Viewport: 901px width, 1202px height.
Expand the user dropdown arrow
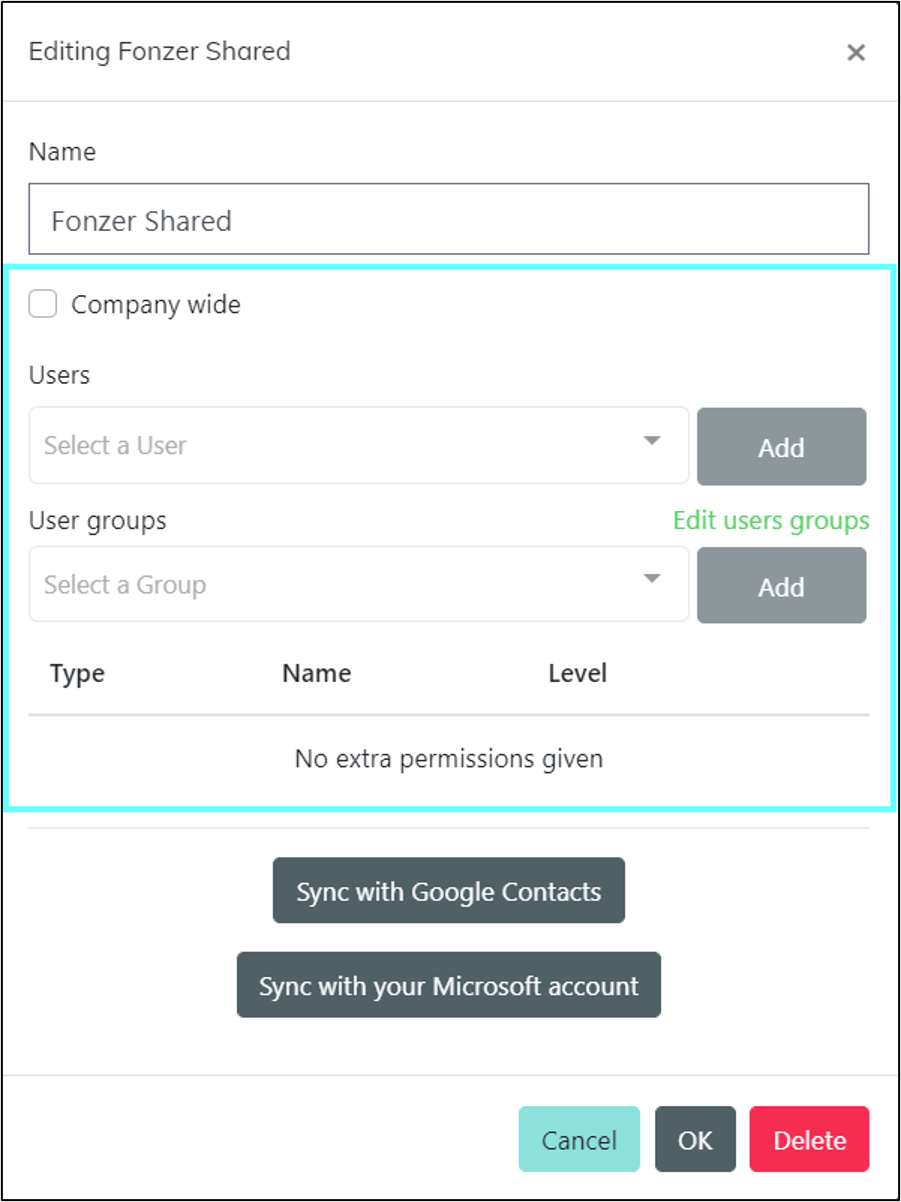pos(652,441)
